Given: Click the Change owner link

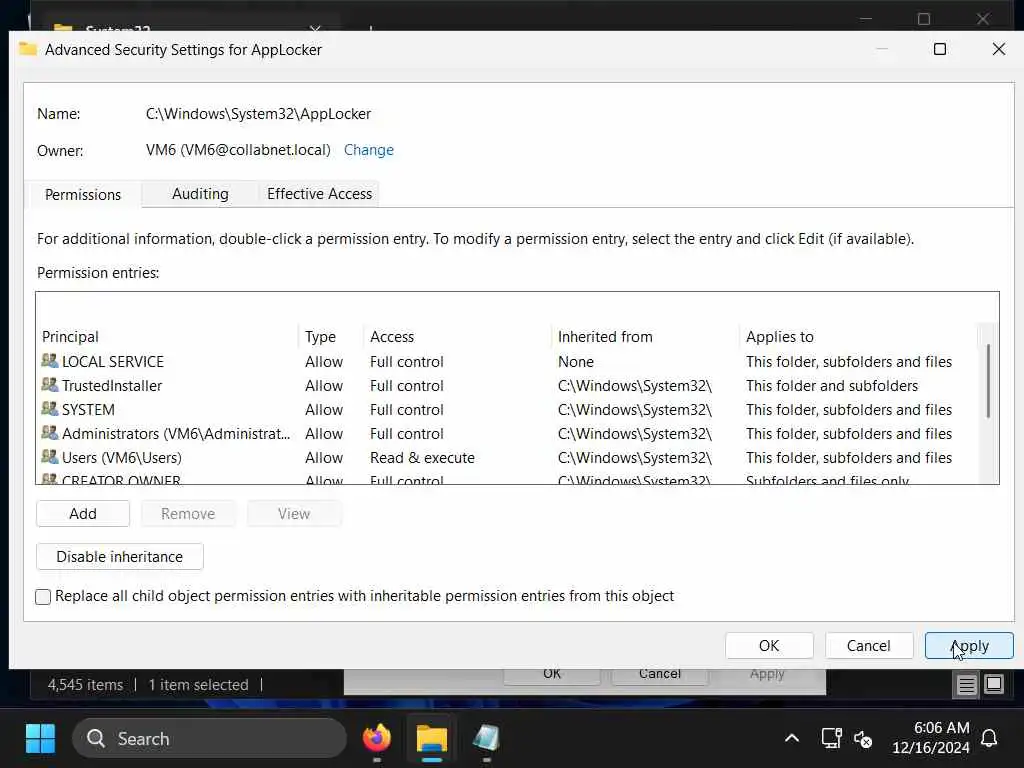Looking at the screenshot, I should [369, 150].
